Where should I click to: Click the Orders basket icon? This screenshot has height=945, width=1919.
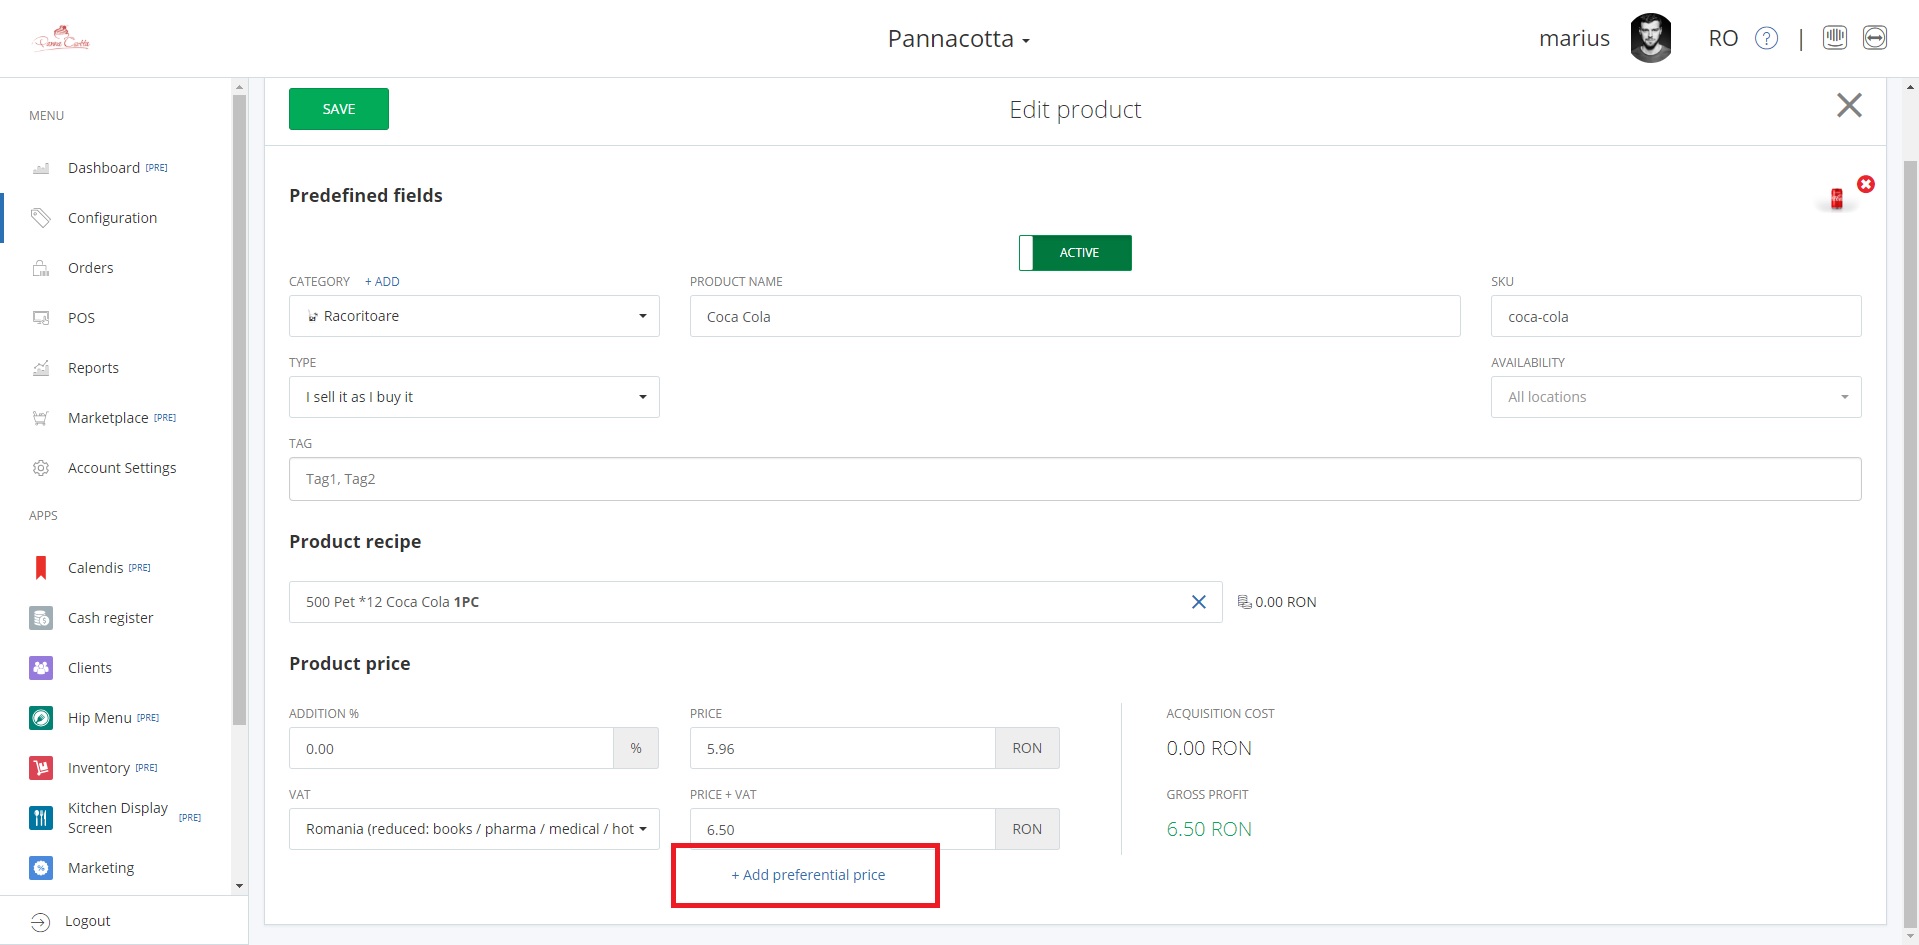[x=41, y=268]
